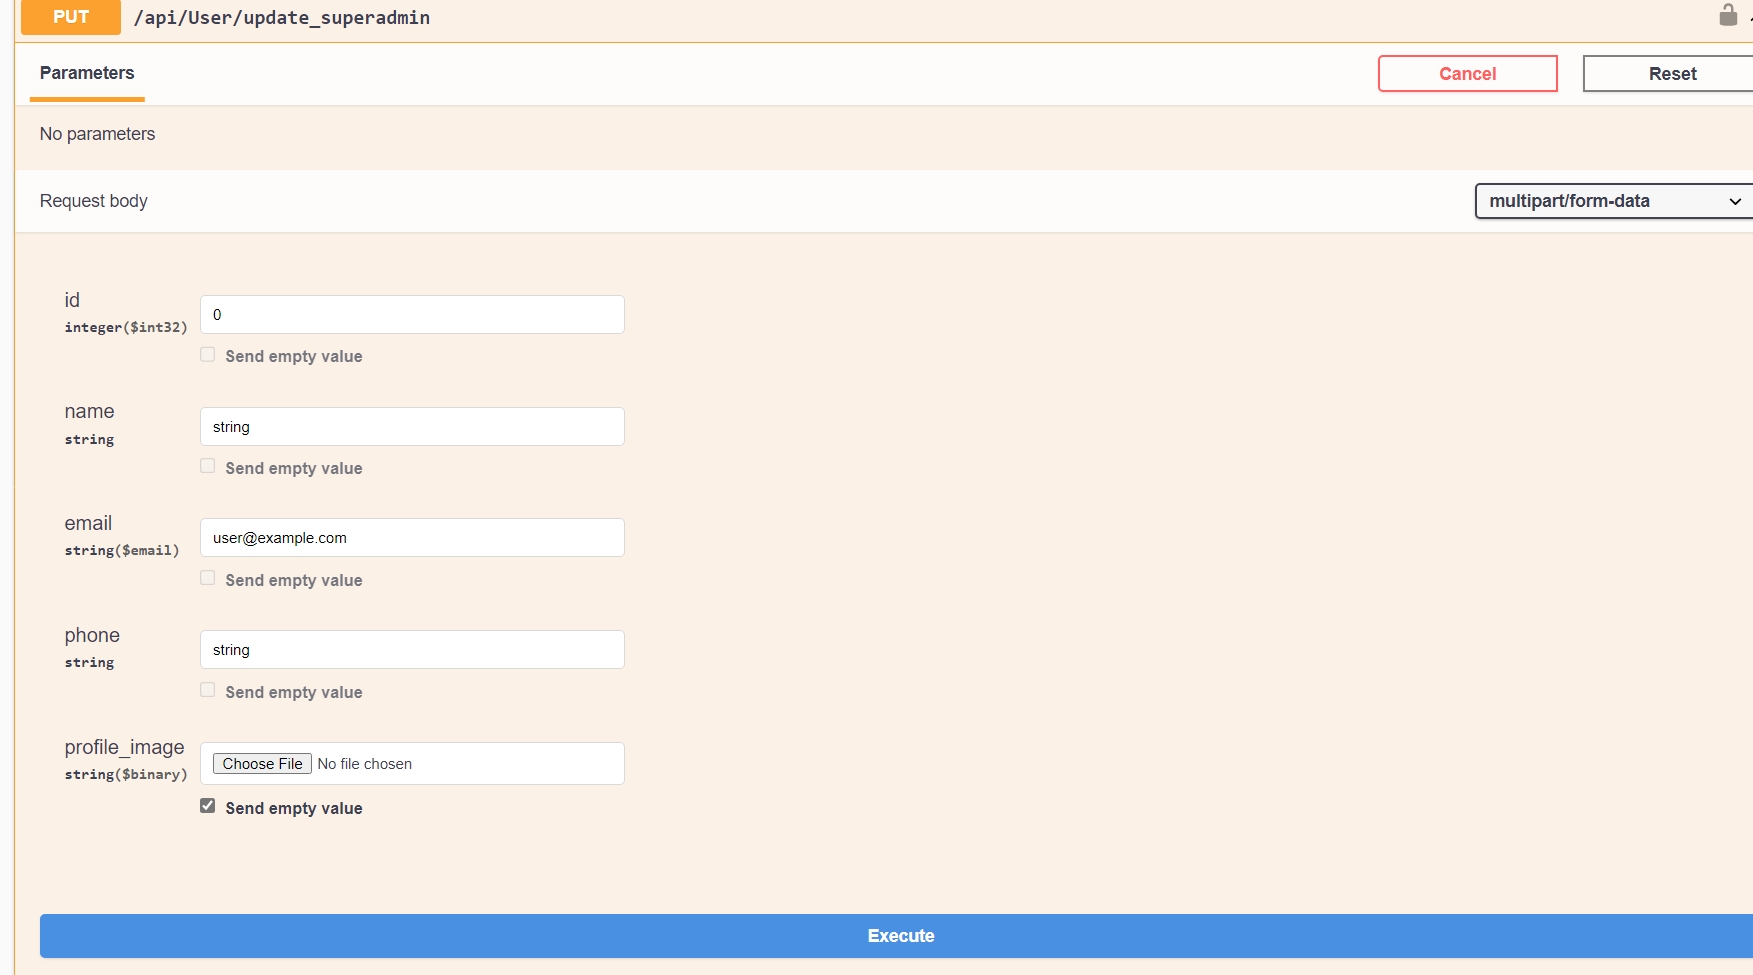Click Choose File for profile_image
This screenshot has width=1753, height=975.
click(262, 764)
